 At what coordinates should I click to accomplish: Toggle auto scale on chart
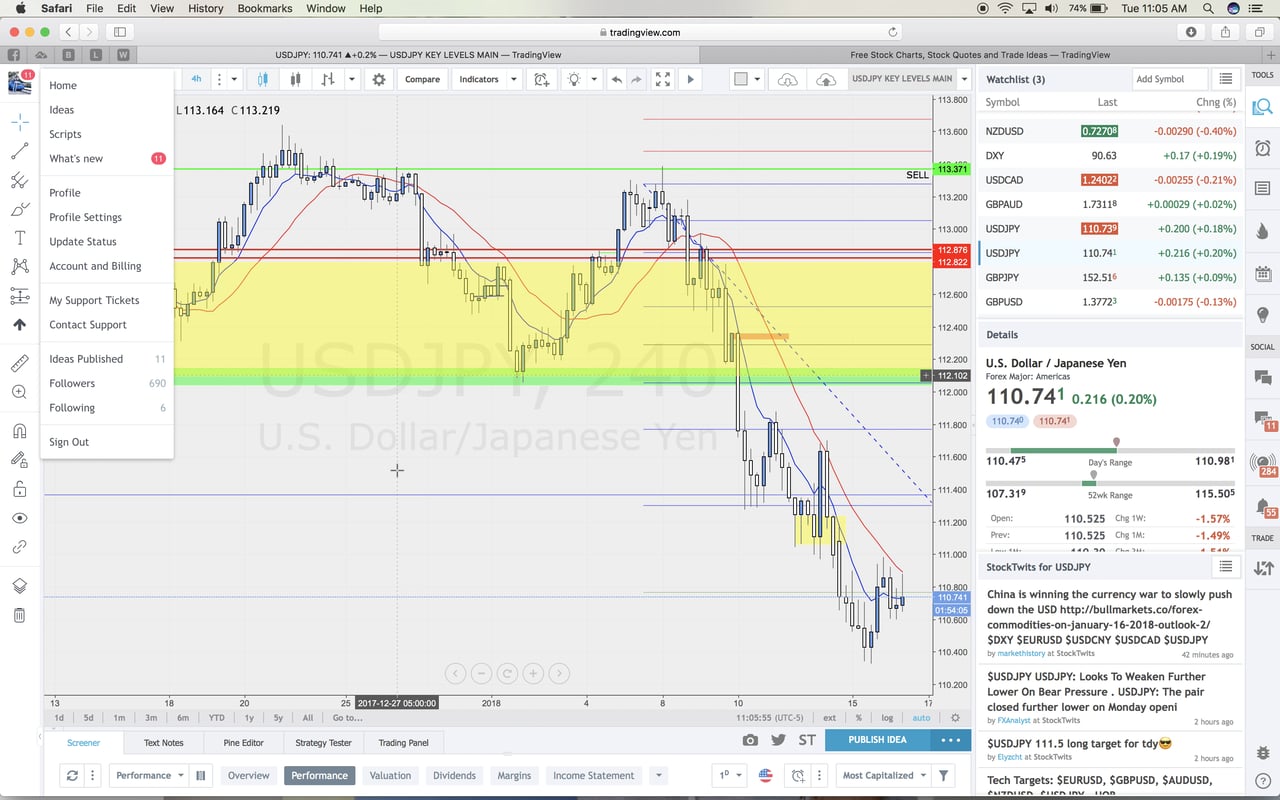[921, 717]
